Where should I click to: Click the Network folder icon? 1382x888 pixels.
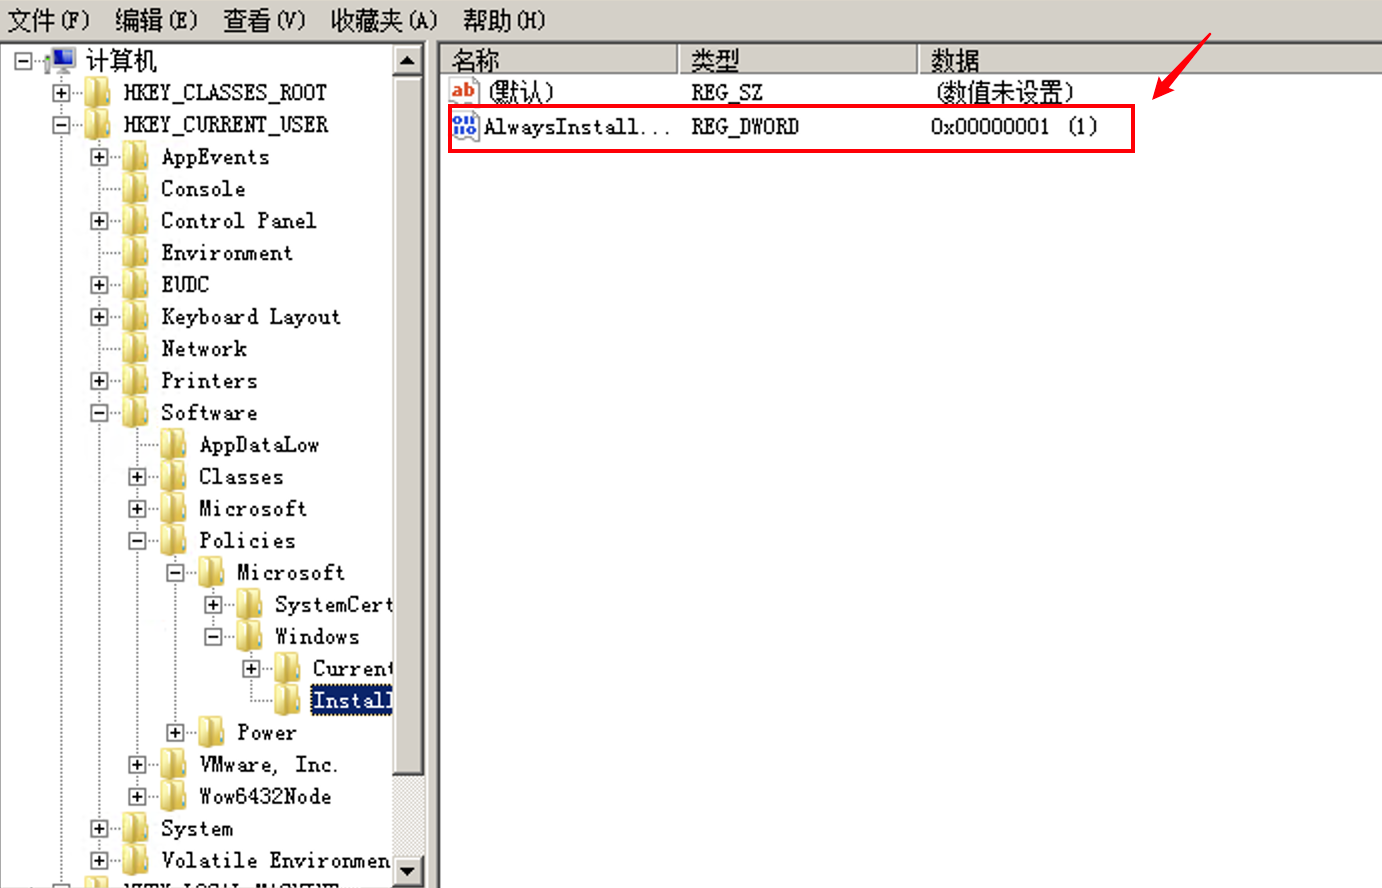[135, 349]
